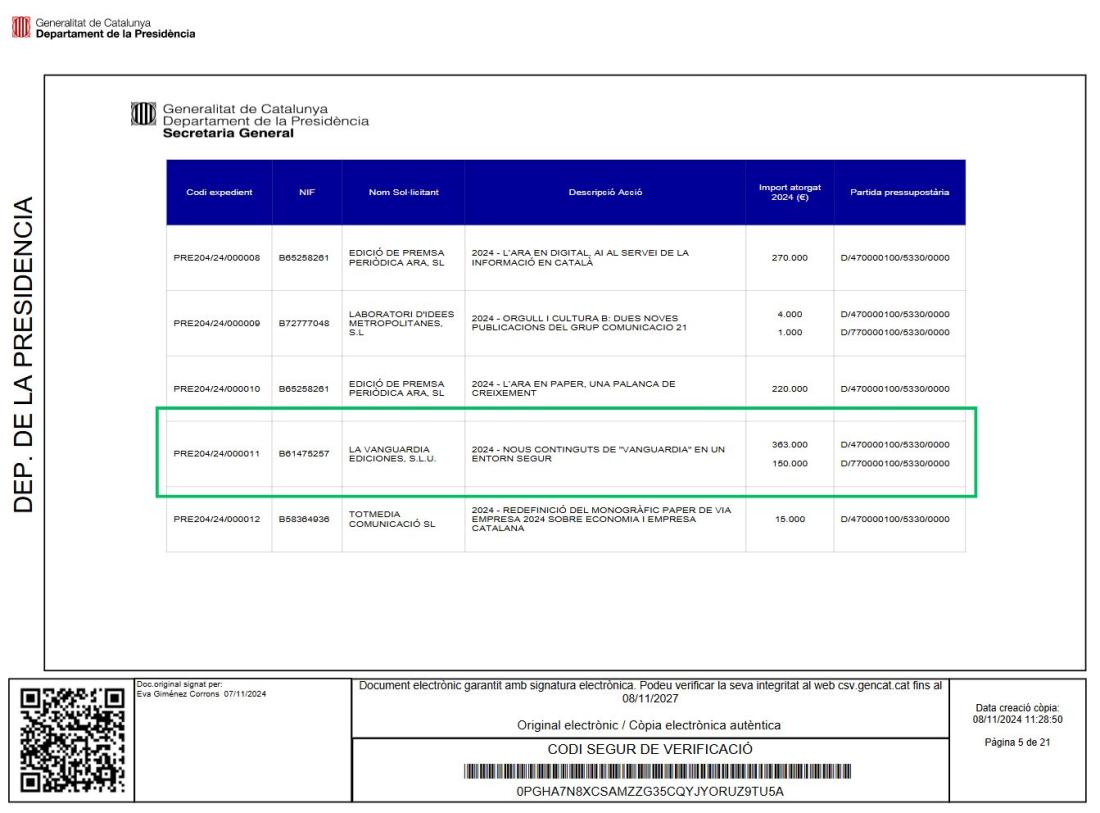Select the 'Codi expedient' column header

[x=219, y=192]
